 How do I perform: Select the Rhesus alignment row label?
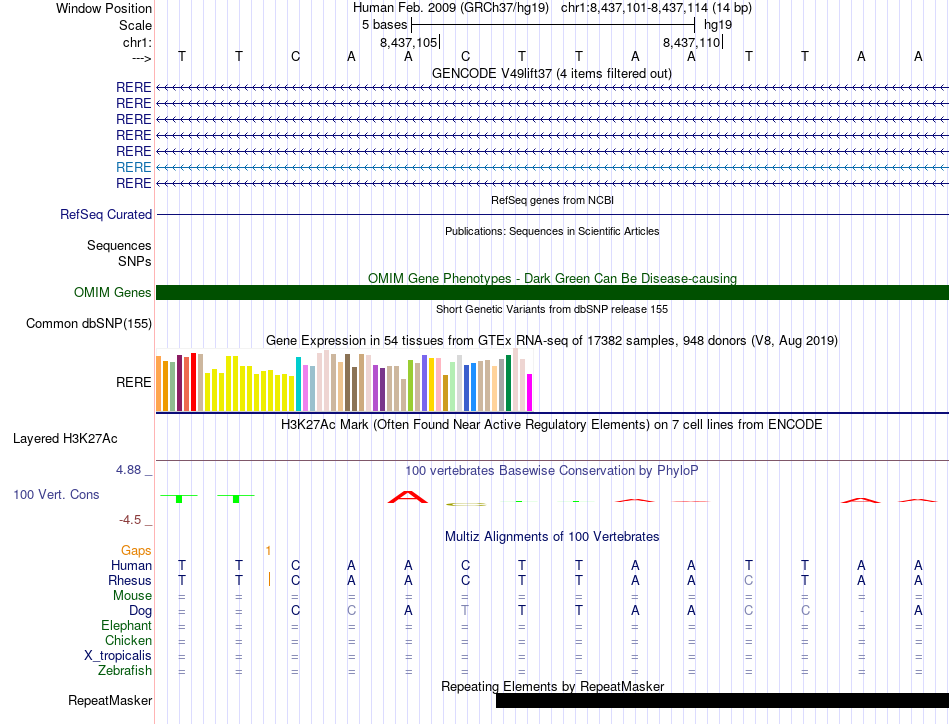pyautogui.click(x=130, y=580)
